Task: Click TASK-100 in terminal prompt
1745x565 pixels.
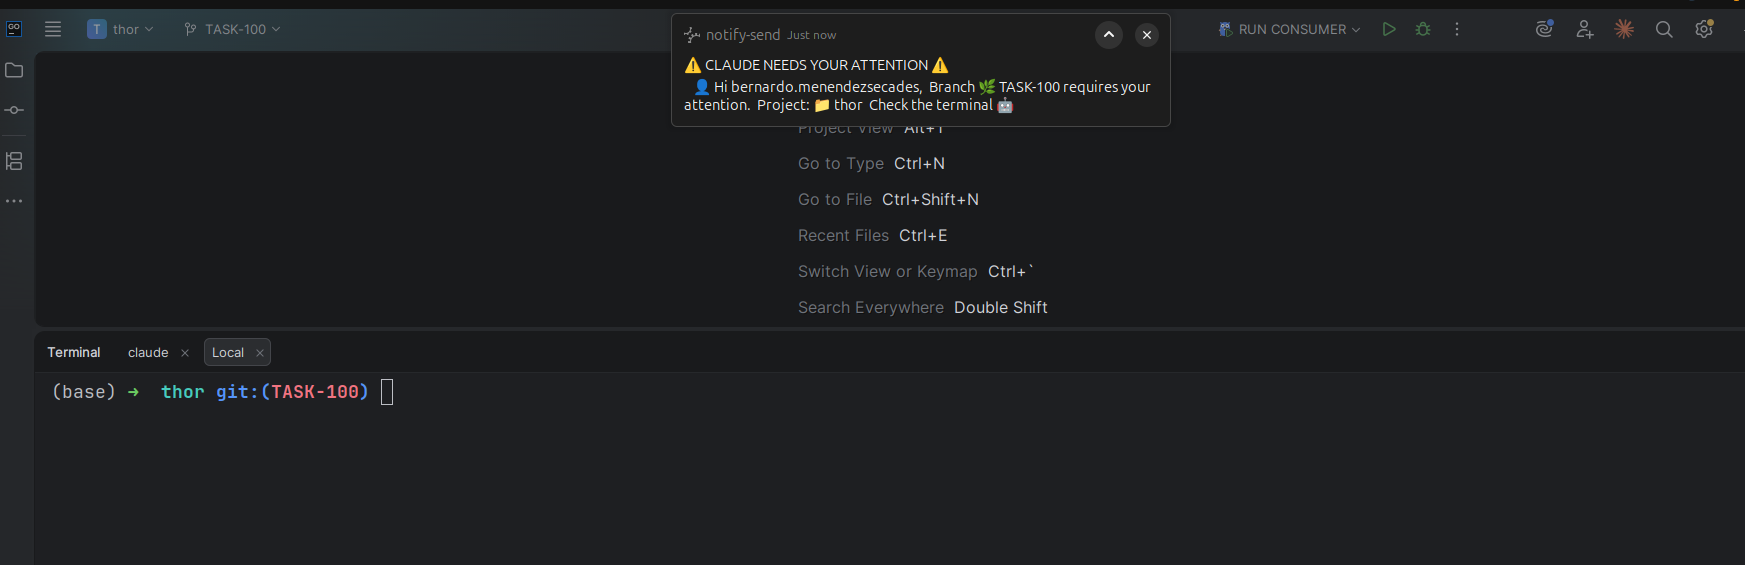Action: (315, 392)
